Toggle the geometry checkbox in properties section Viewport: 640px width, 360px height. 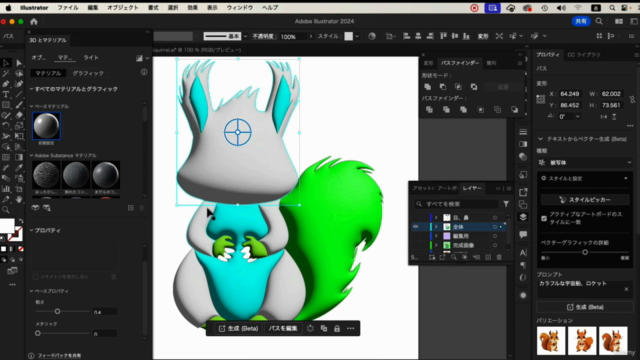pos(36,277)
